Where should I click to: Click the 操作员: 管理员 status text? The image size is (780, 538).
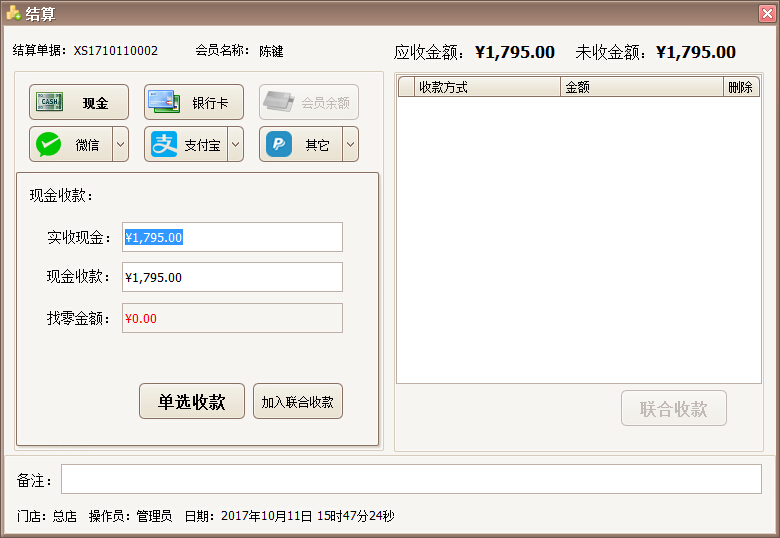tap(130, 516)
